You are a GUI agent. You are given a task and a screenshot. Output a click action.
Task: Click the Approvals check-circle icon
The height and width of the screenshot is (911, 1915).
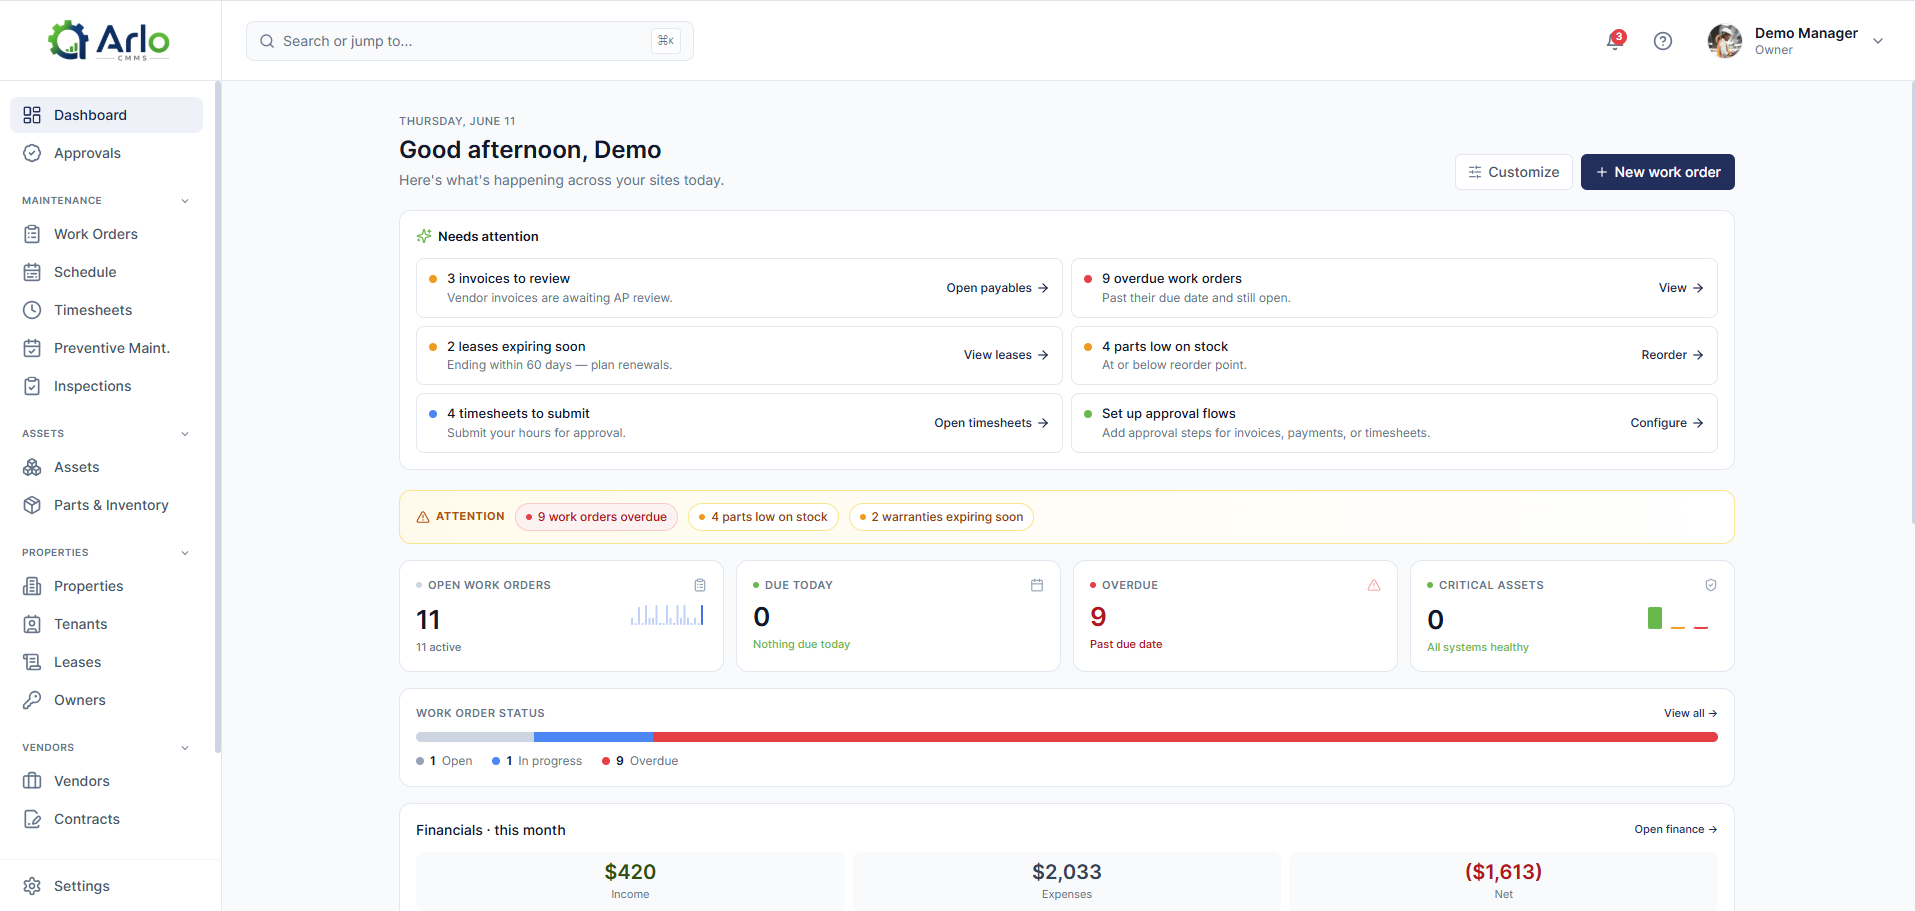[x=32, y=153]
